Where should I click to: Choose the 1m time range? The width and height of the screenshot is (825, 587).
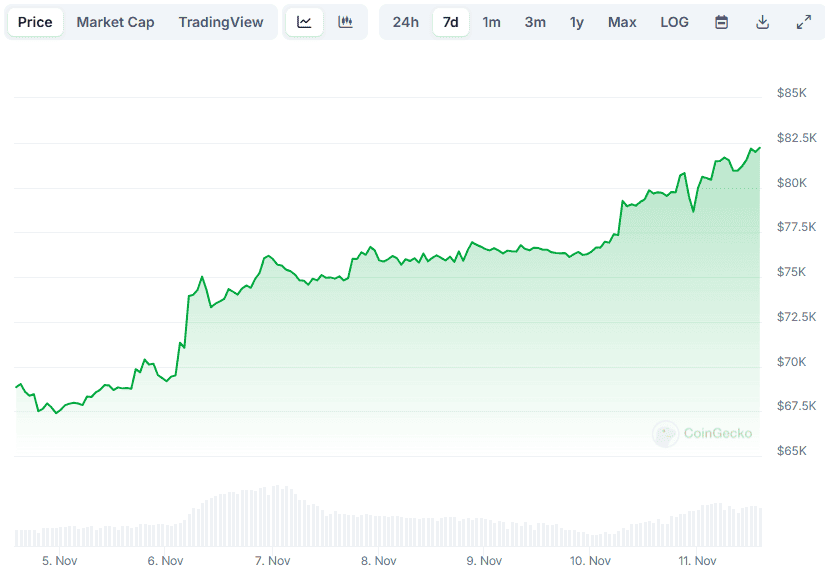tap(491, 22)
